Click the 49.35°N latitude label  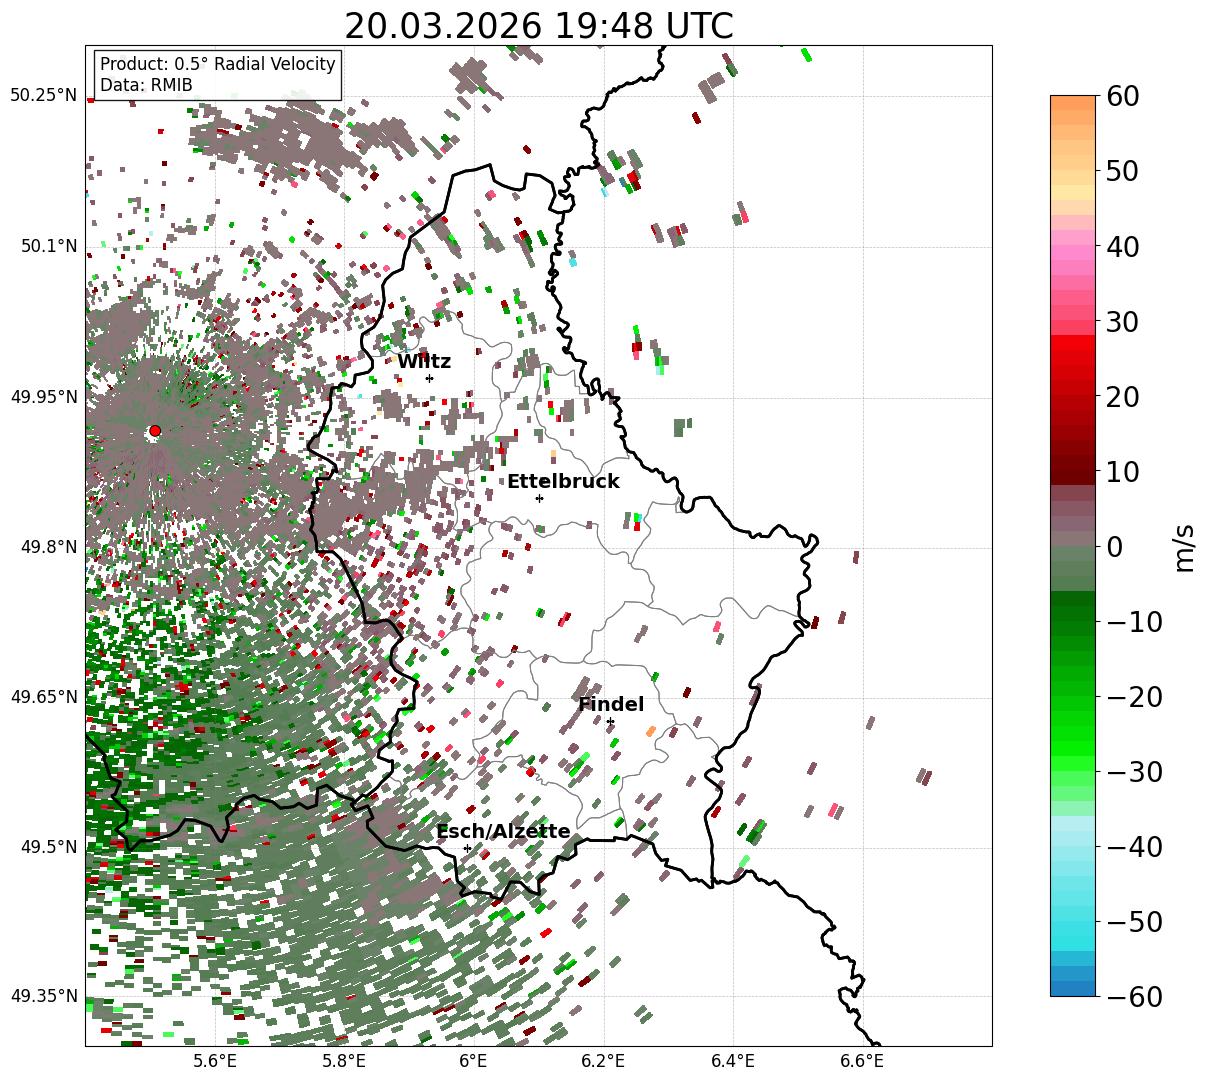coord(43,996)
